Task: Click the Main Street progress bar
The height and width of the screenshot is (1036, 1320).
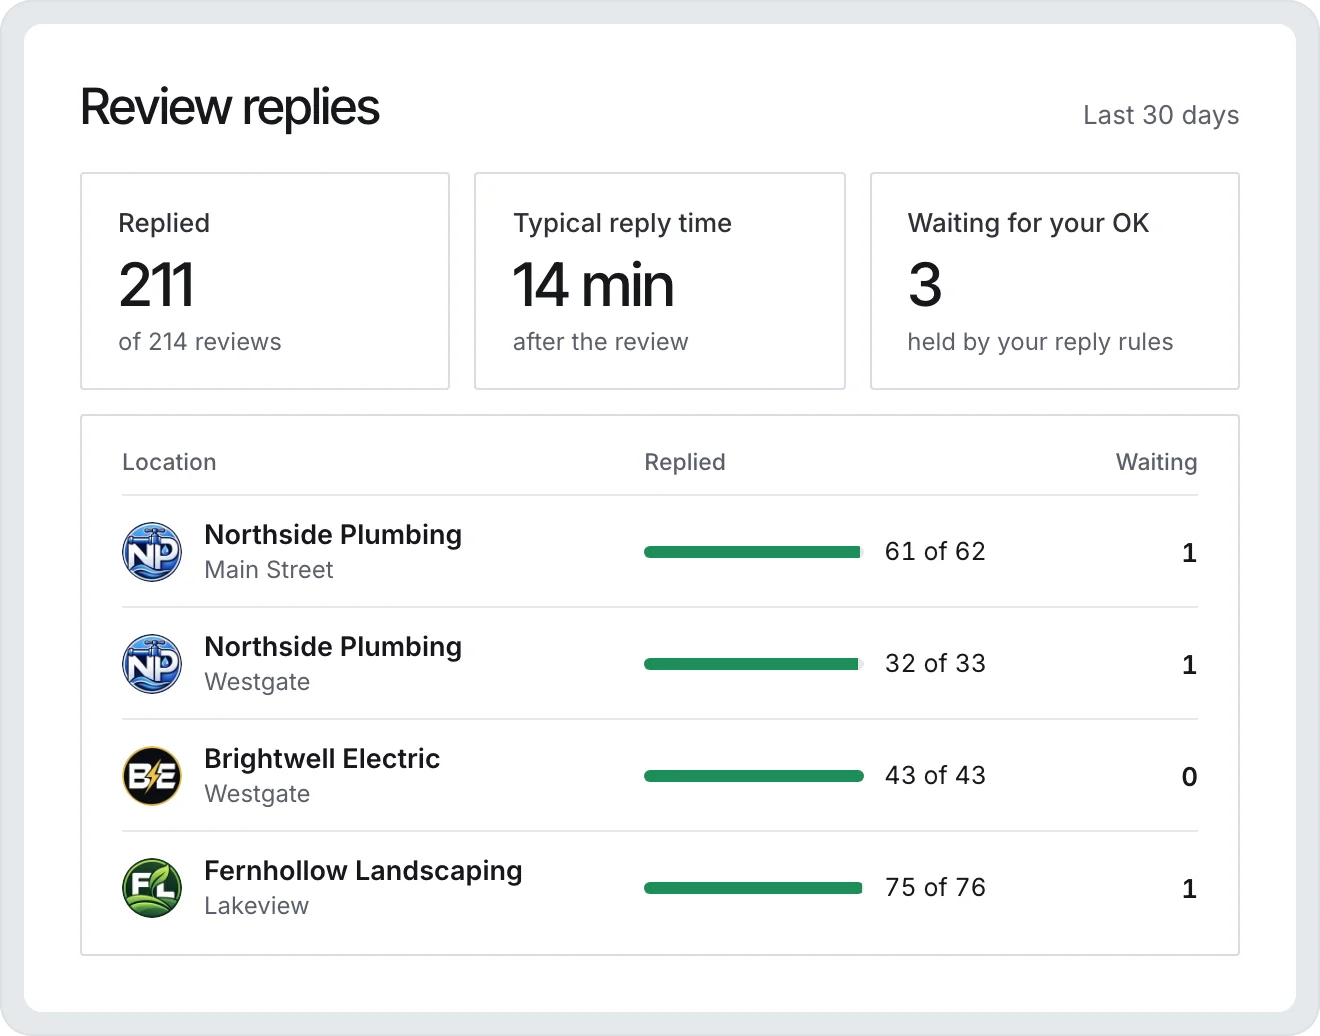Action: tap(754, 552)
